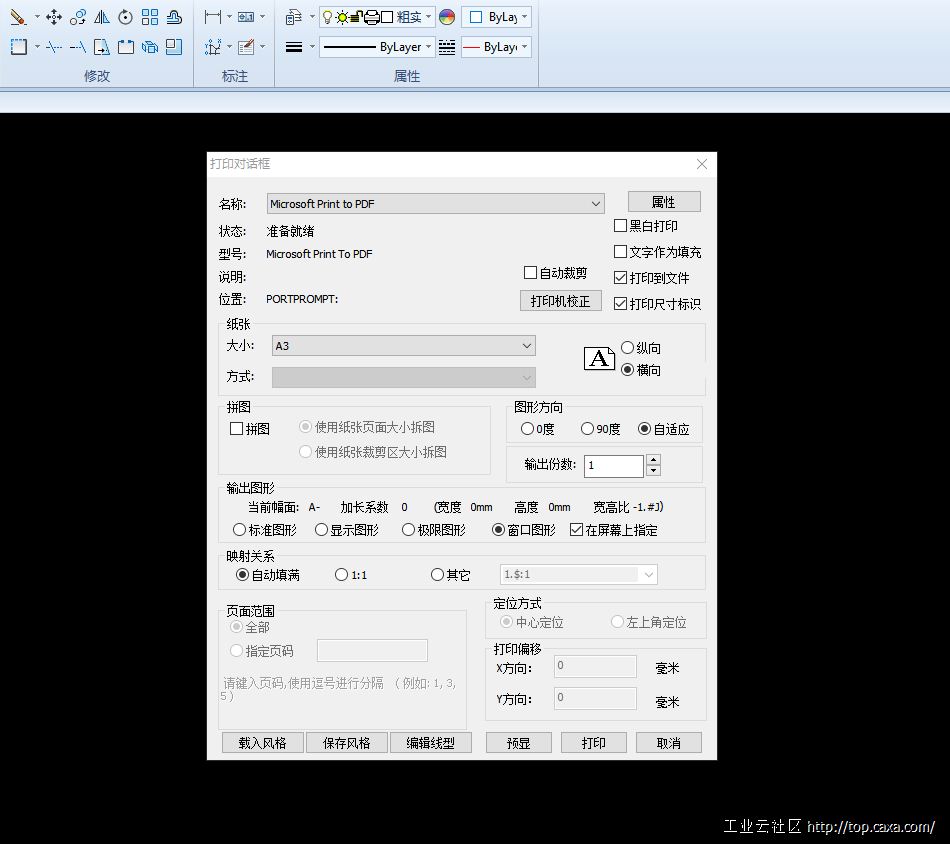Open the ByLayer color dropdown swatch
This screenshot has height=844, width=950.
(496, 17)
